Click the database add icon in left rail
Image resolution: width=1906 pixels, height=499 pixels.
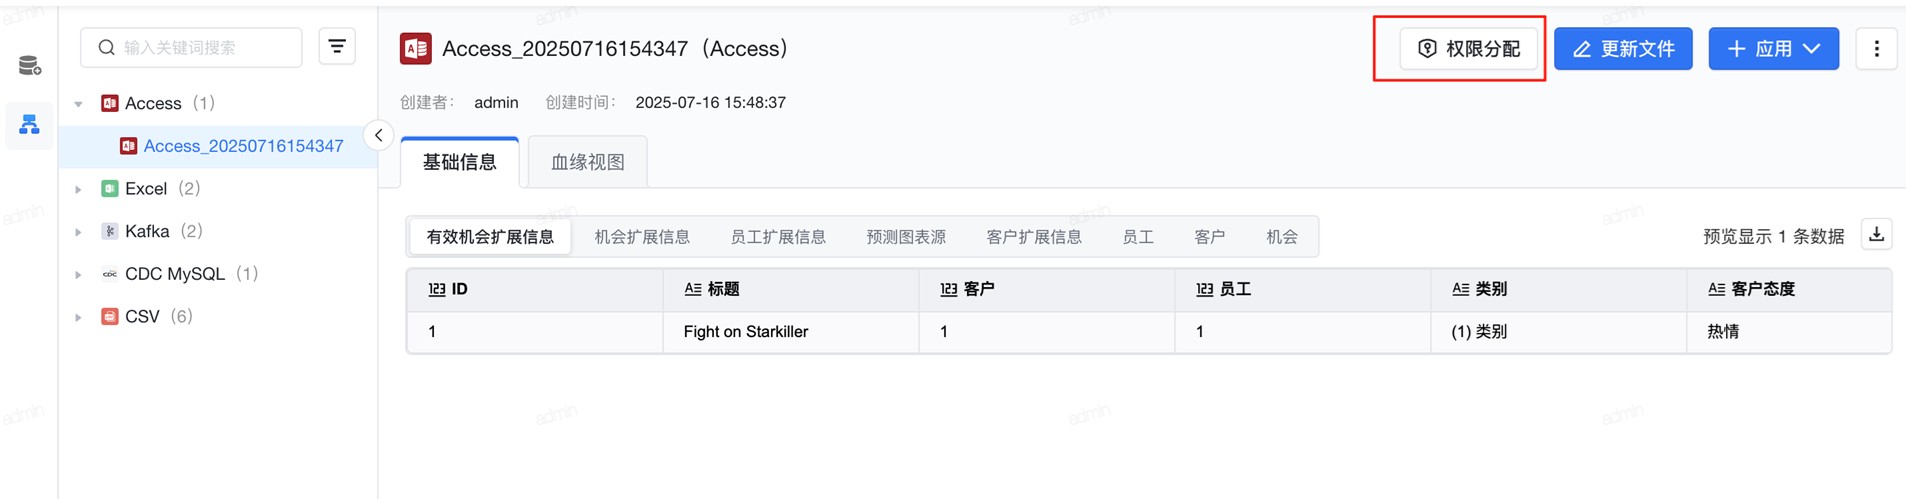(x=29, y=66)
